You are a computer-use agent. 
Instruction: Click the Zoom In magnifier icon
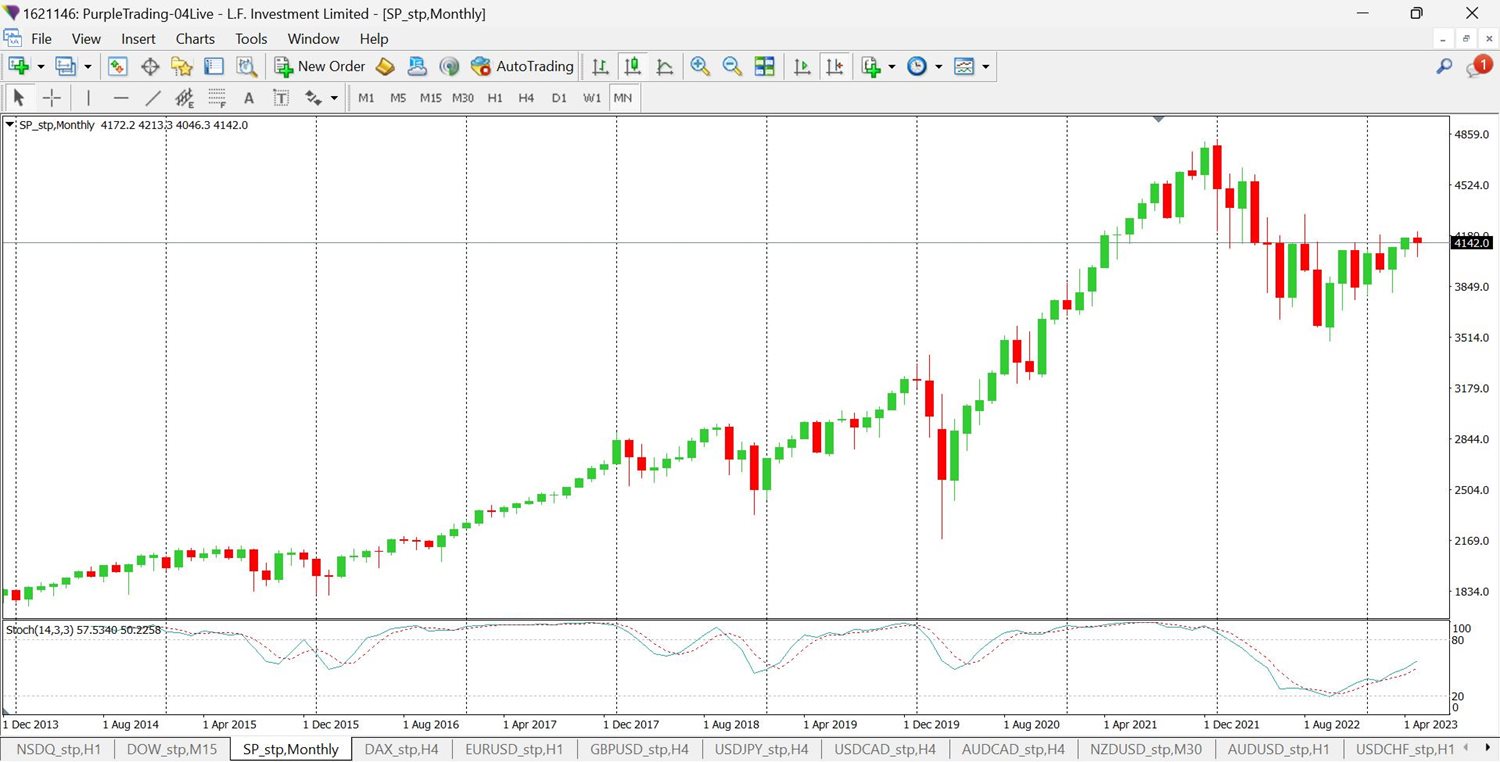[x=700, y=66]
